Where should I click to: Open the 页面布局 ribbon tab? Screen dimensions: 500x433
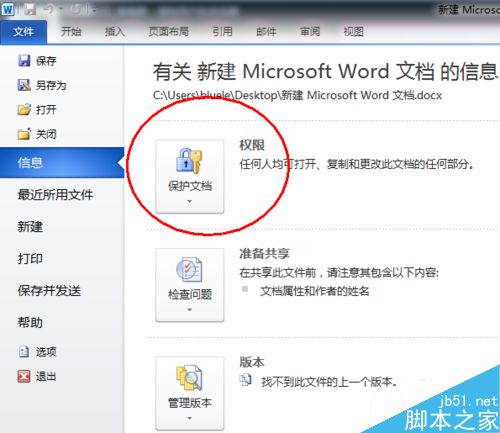pyautogui.click(x=169, y=32)
